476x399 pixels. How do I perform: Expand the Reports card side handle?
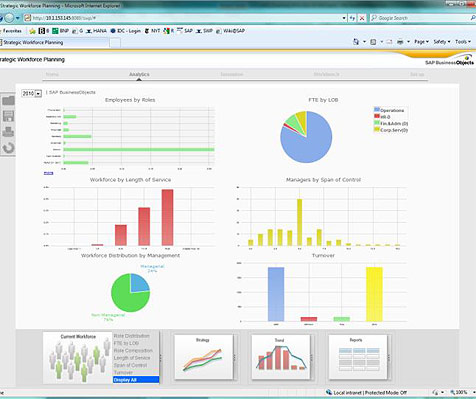pos(389,357)
